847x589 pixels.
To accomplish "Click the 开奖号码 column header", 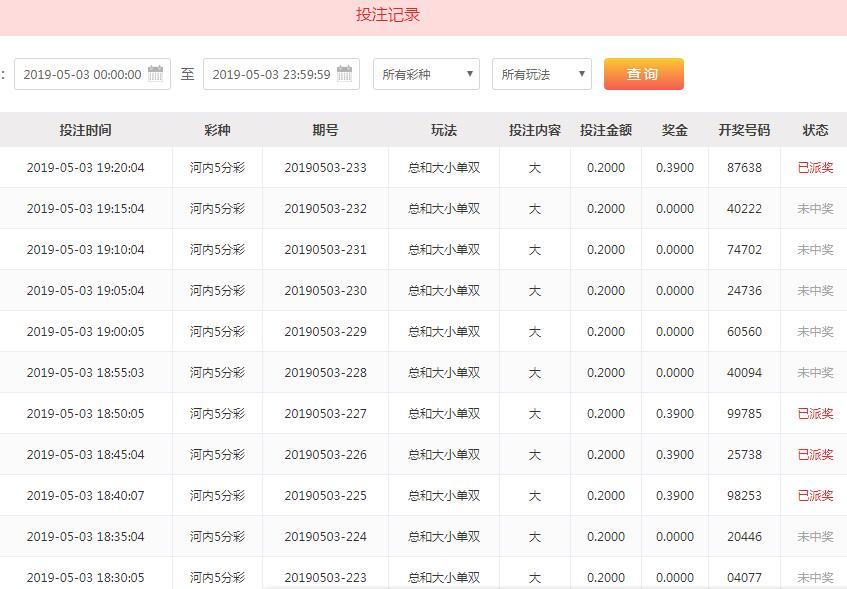I will [744, 130].
